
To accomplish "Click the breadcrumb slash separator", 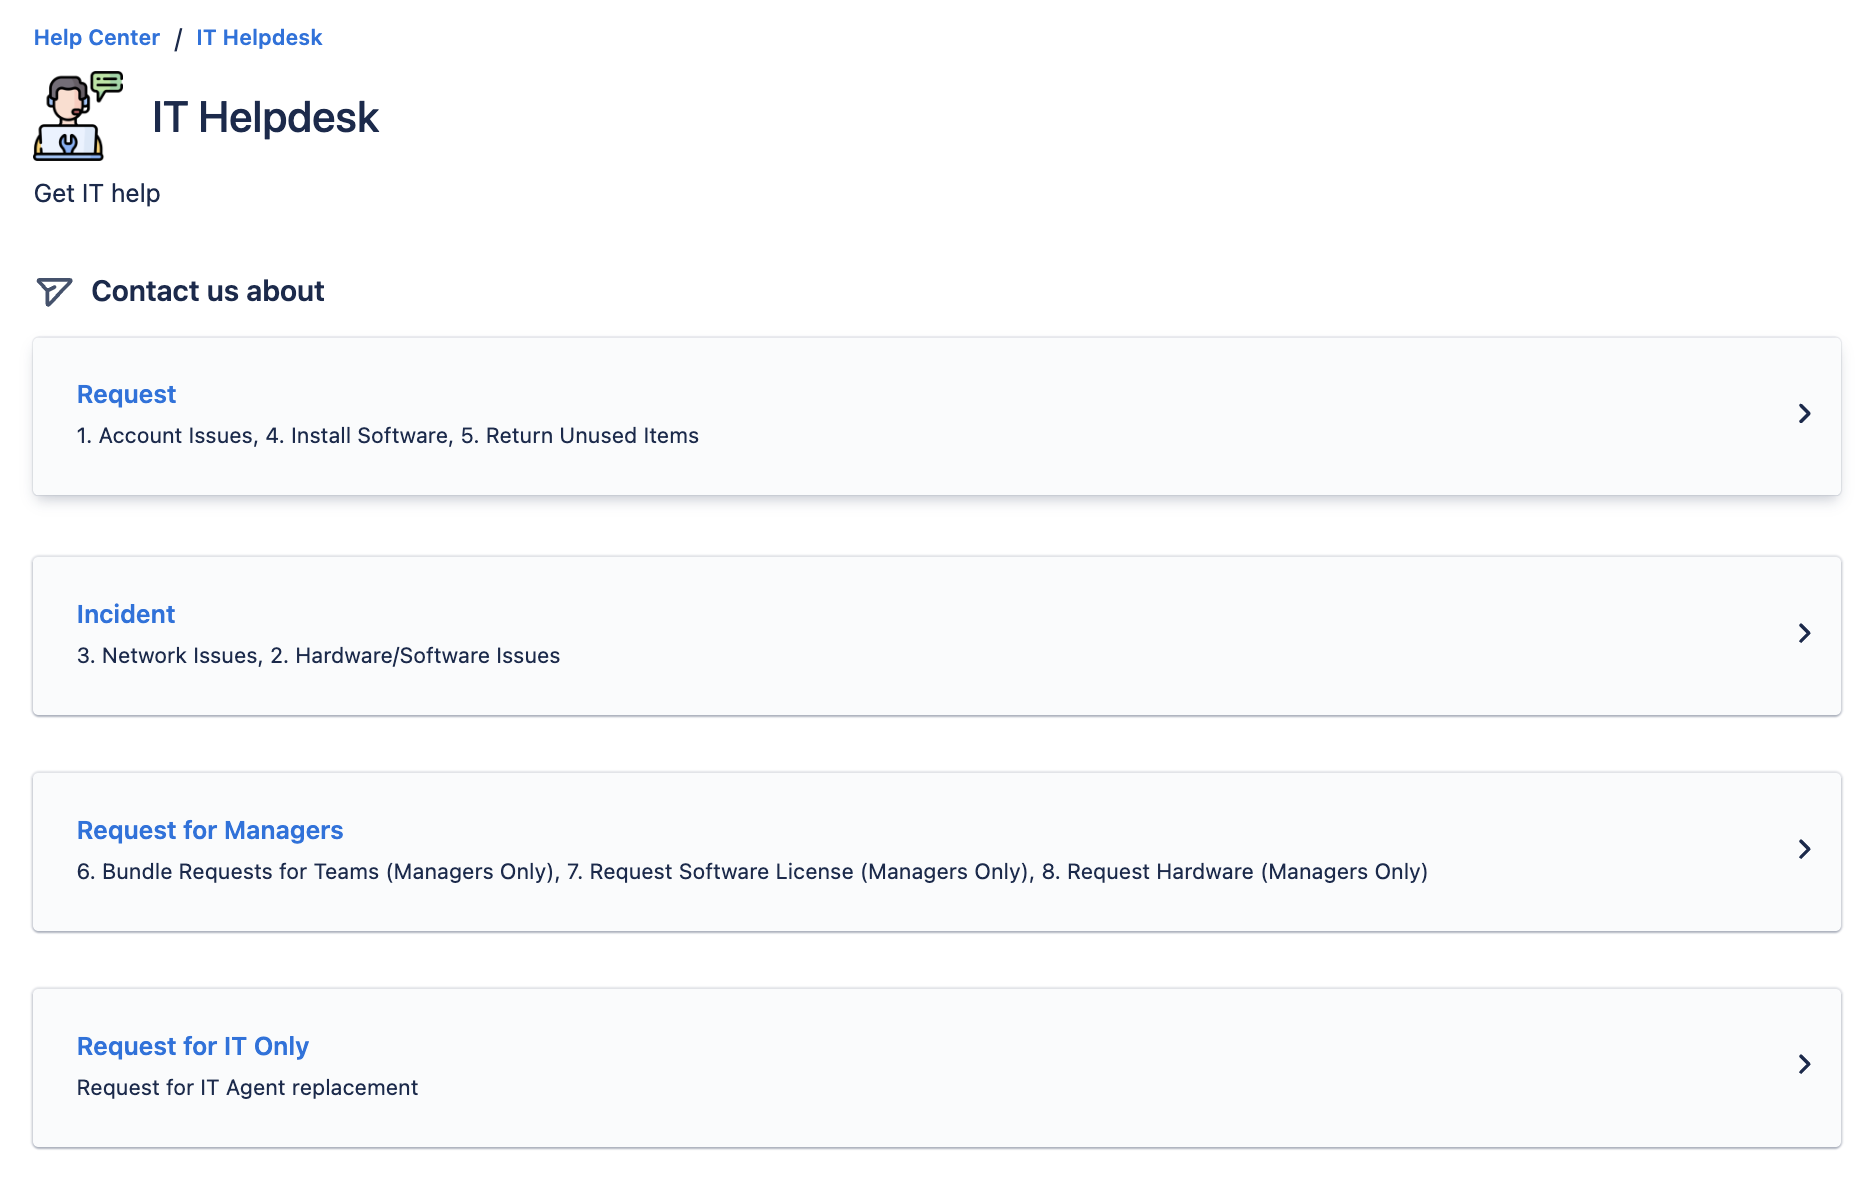I will [x=178, y=39].
